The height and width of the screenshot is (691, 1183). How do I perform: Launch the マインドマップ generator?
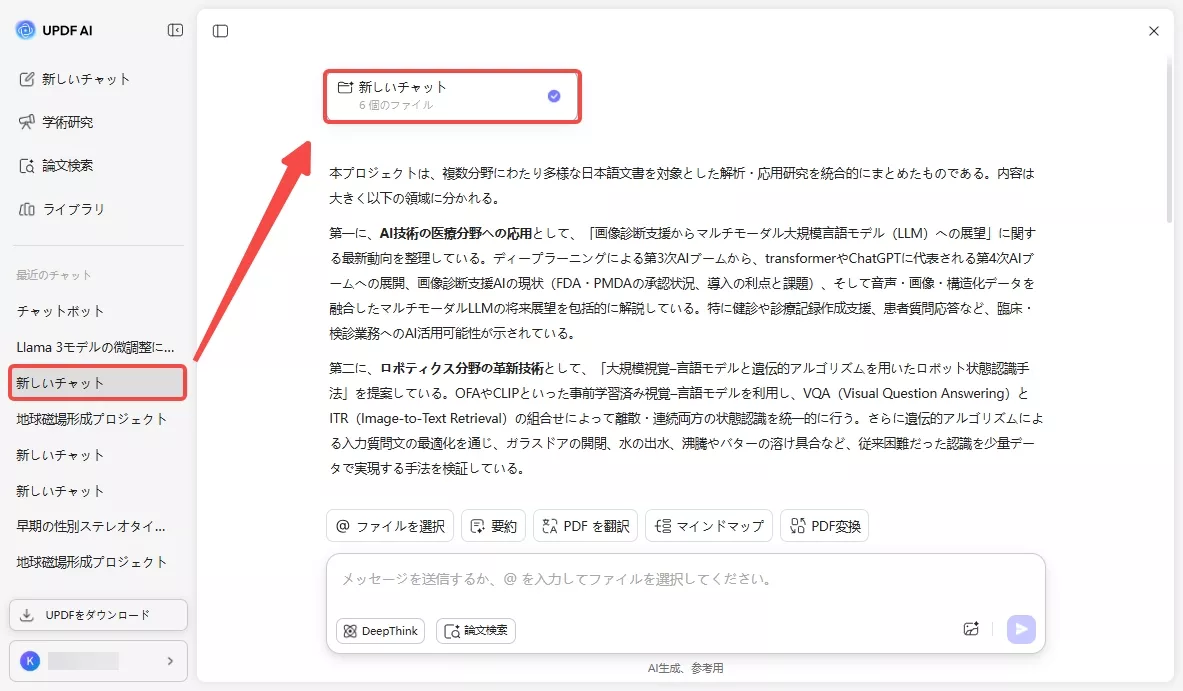tap(709, 525)
